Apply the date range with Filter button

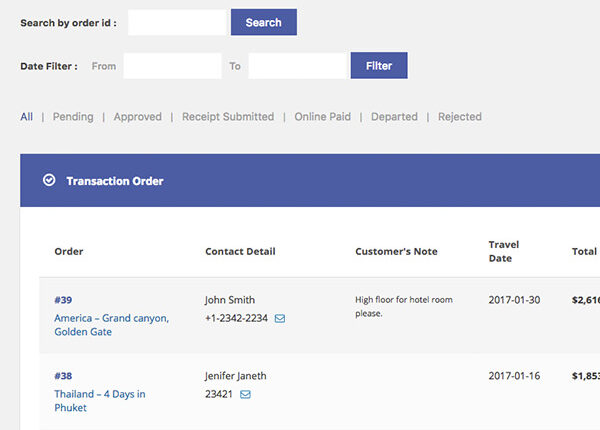point(378,66)
